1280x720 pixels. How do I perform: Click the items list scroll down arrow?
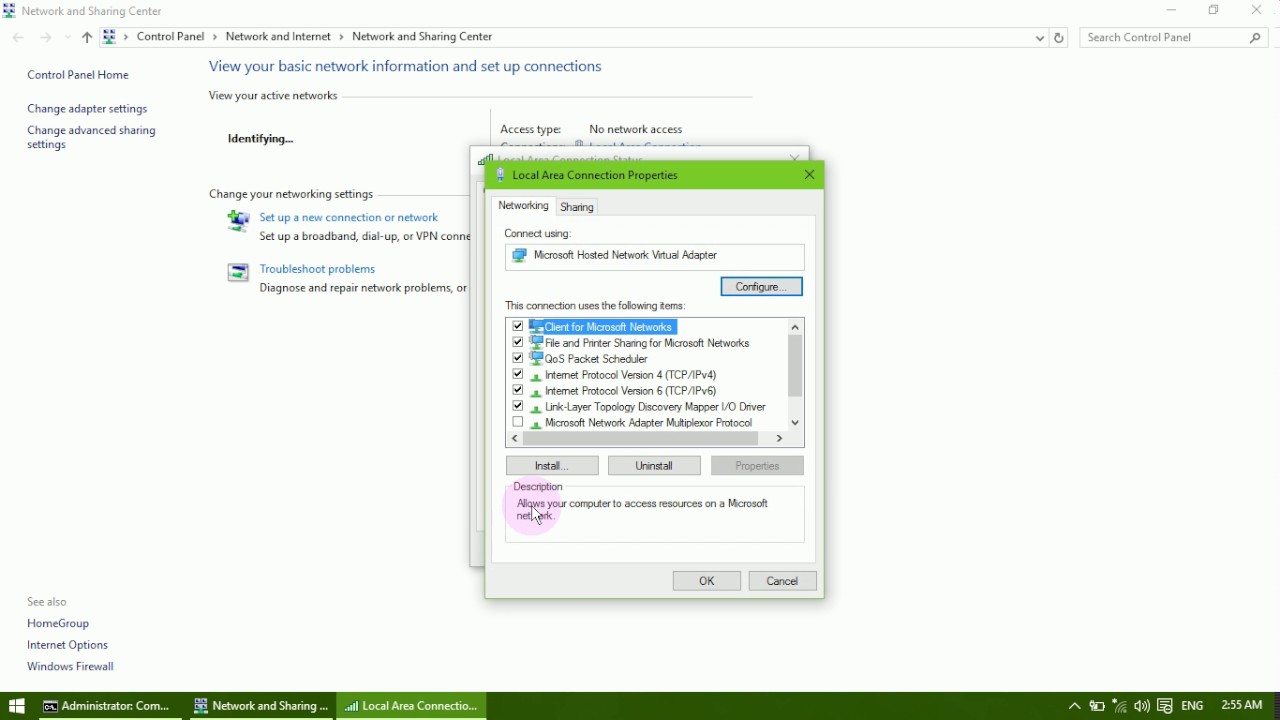pyautogui.click(x=796, y=424)
